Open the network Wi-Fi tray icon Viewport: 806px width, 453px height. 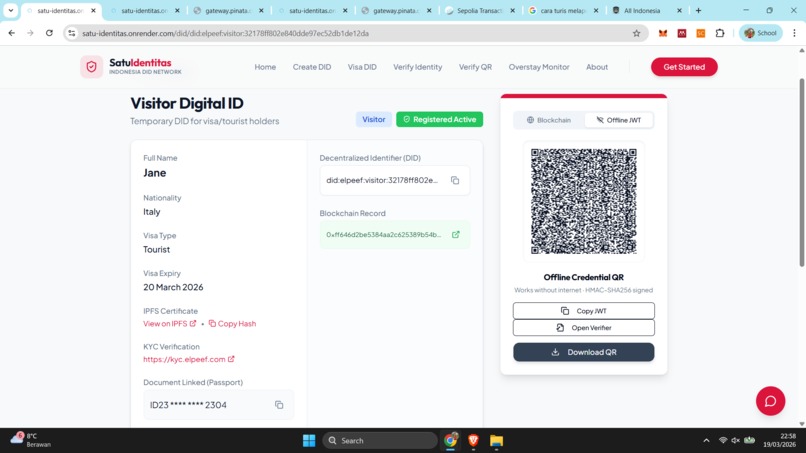(x=723, y=441)
